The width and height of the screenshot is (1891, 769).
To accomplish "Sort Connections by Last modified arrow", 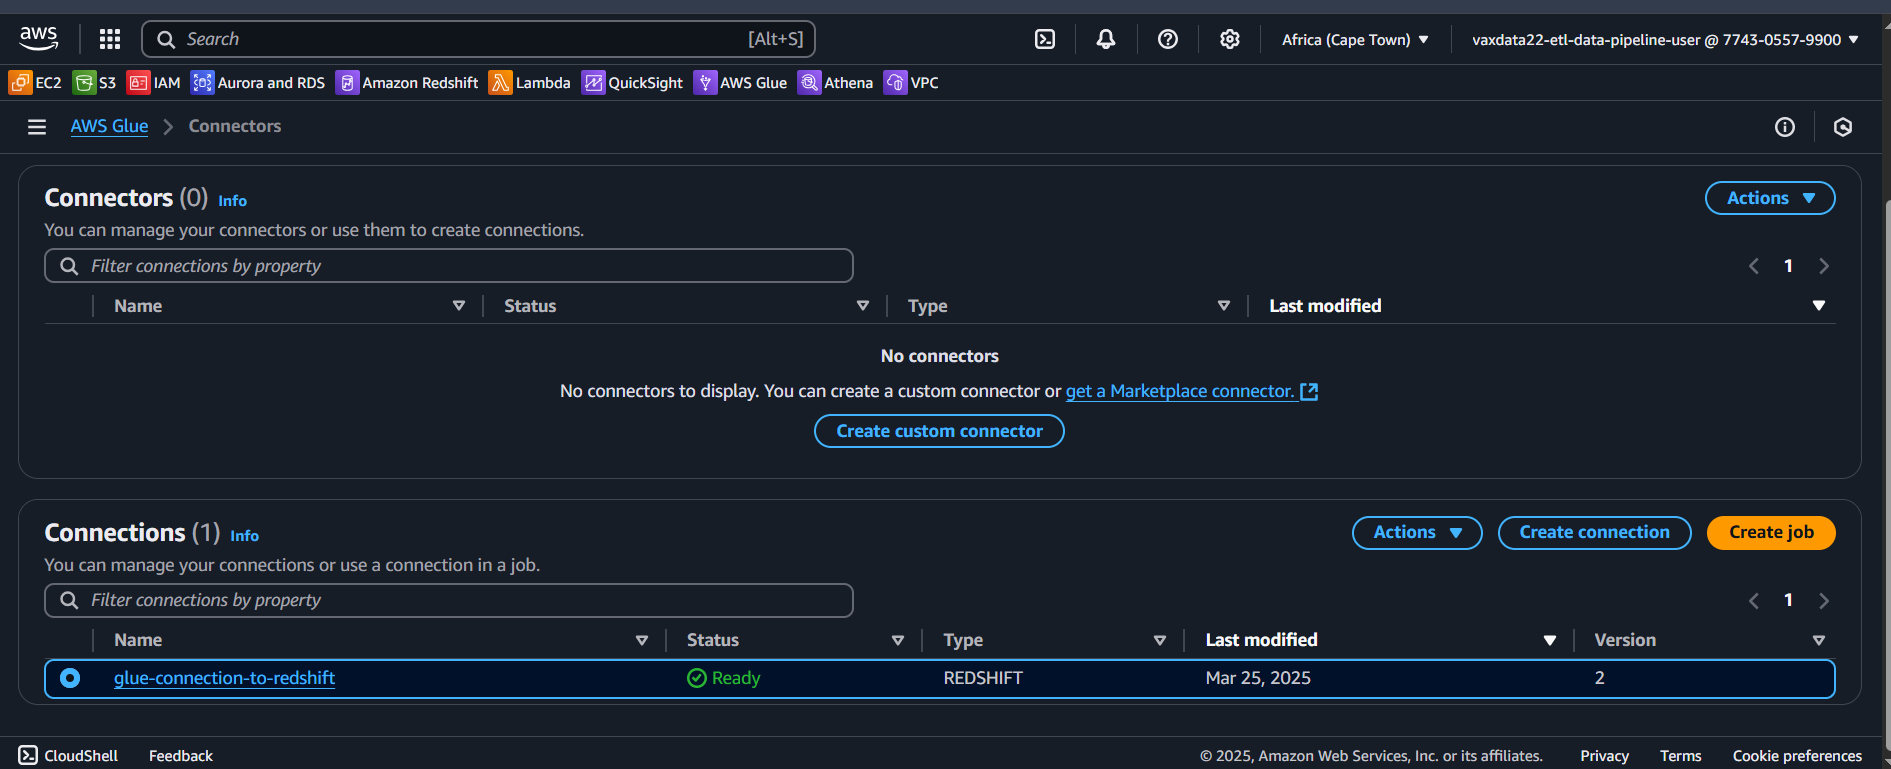I will tap(1550, 641).
